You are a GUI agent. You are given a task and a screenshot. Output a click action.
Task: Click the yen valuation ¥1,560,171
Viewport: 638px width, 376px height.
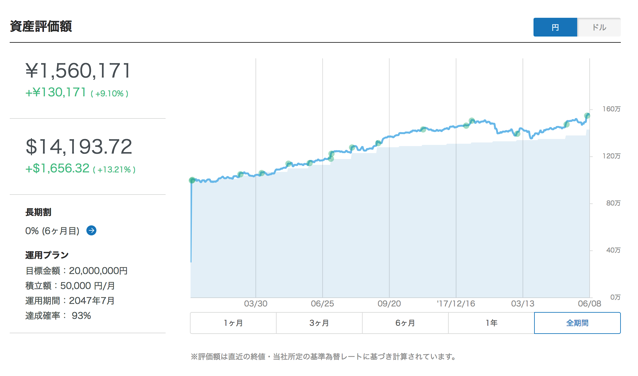pyautogui.click(x=78, y=71)
